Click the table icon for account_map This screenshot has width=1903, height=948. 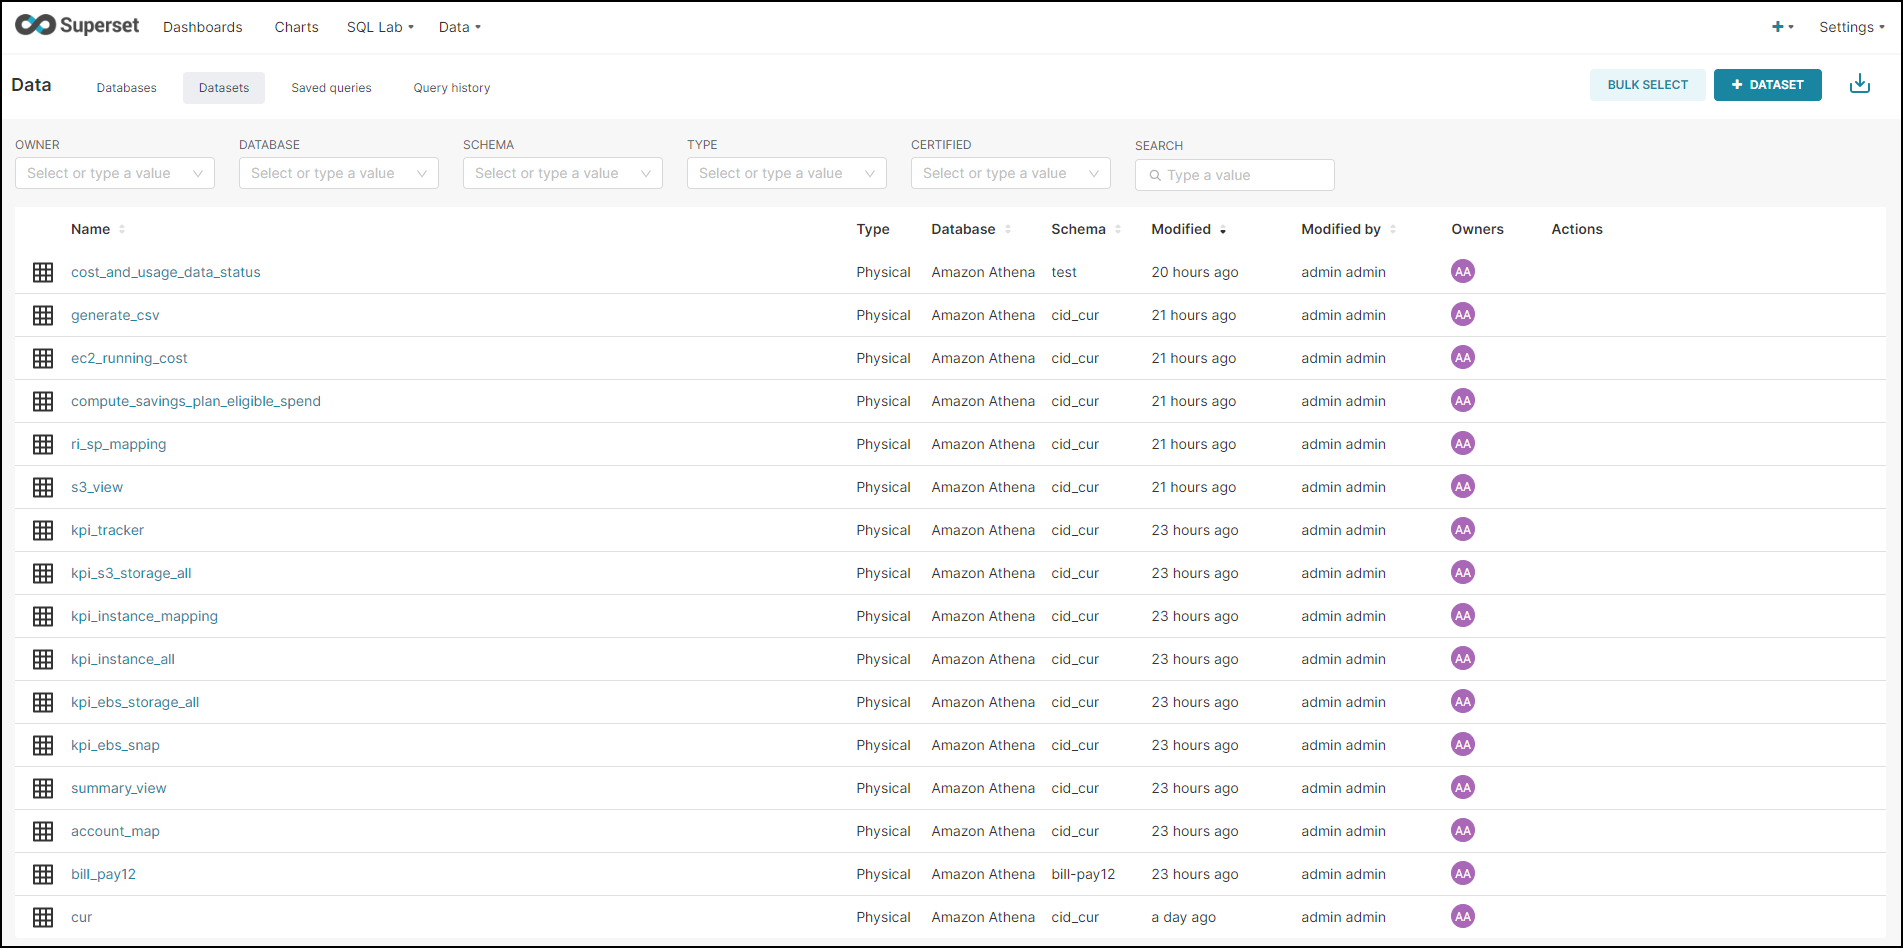[x=43, y=831]
